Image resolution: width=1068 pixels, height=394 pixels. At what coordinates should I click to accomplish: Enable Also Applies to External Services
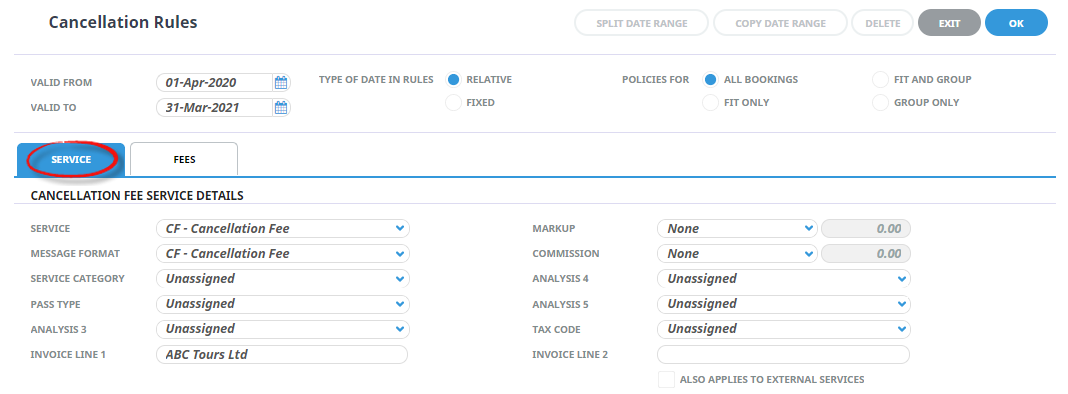click(x=666, y=380)
